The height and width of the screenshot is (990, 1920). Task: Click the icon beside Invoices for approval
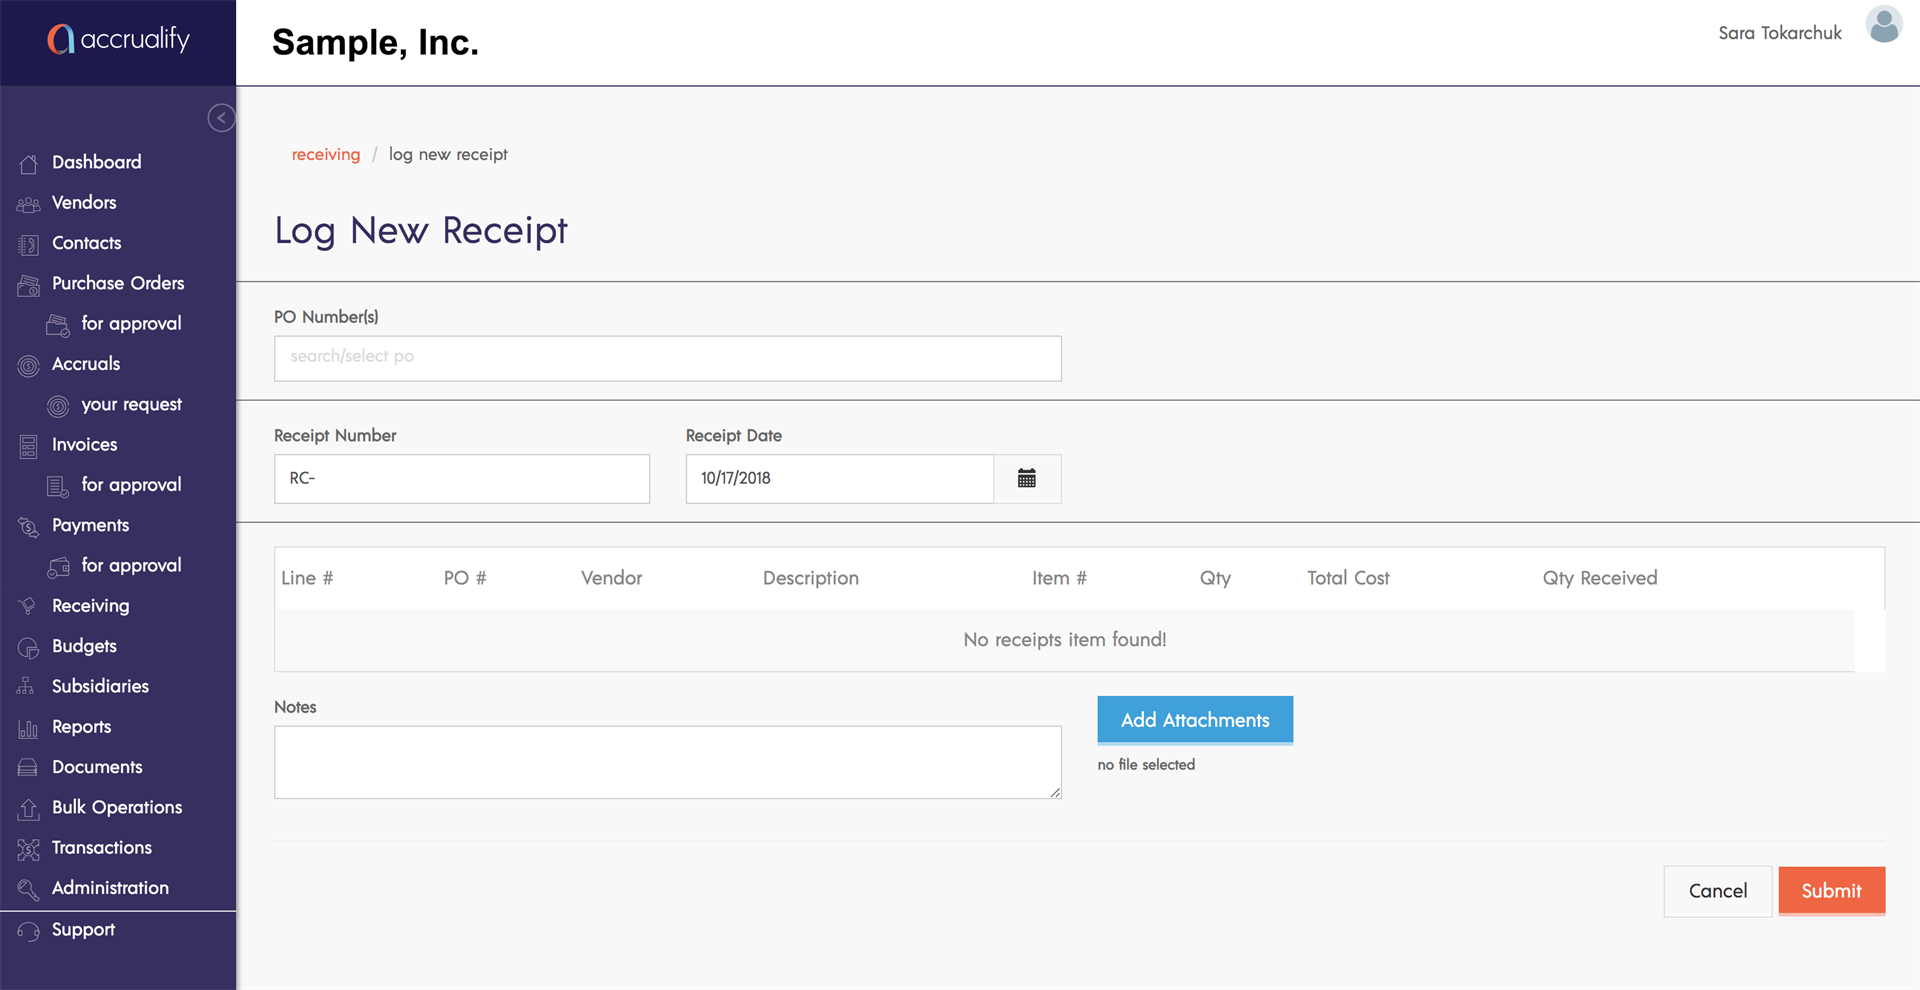[58, 486]
